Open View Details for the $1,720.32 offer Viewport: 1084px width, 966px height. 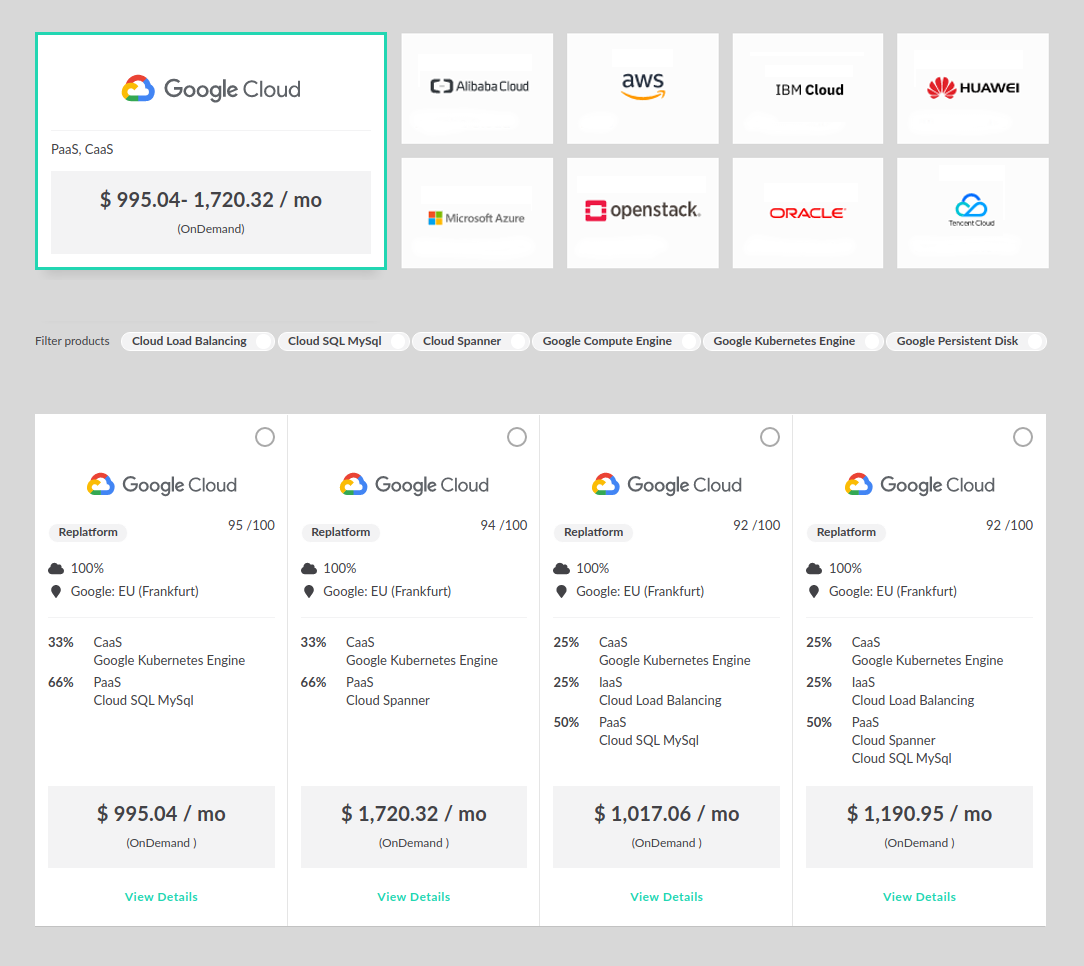coord(414,897)
